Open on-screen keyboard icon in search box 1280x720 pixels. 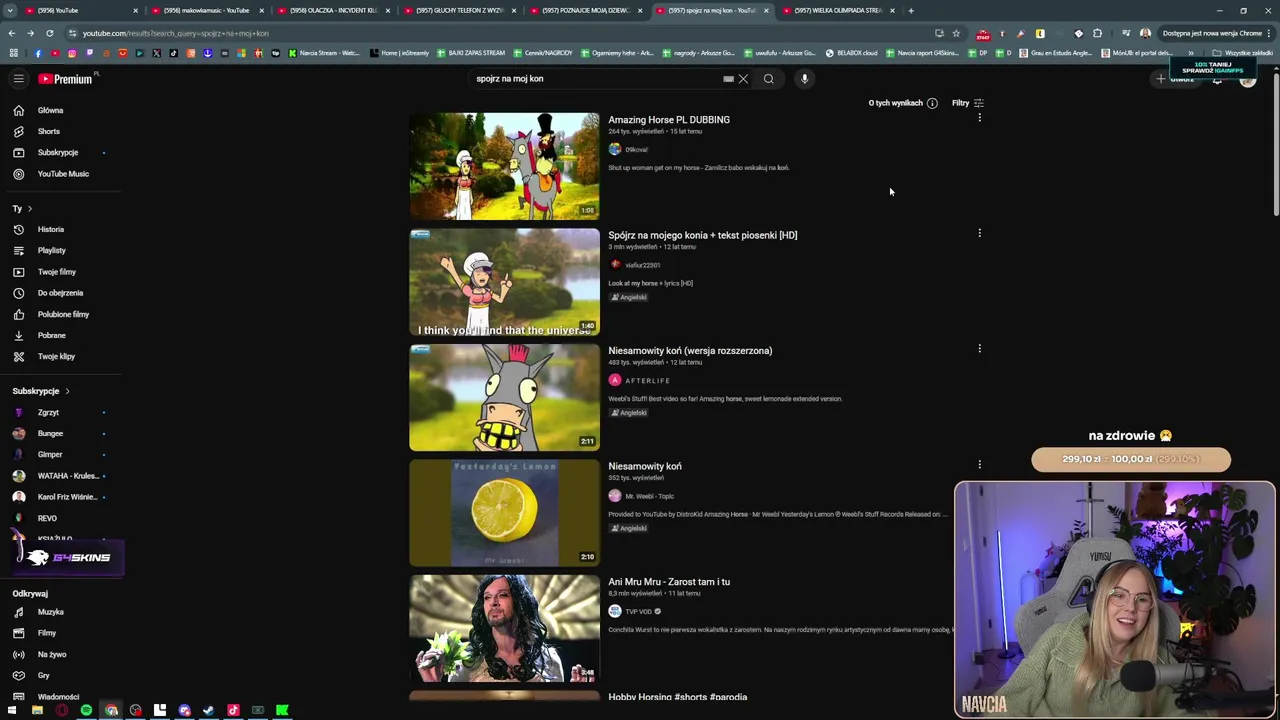coord(728,79)
